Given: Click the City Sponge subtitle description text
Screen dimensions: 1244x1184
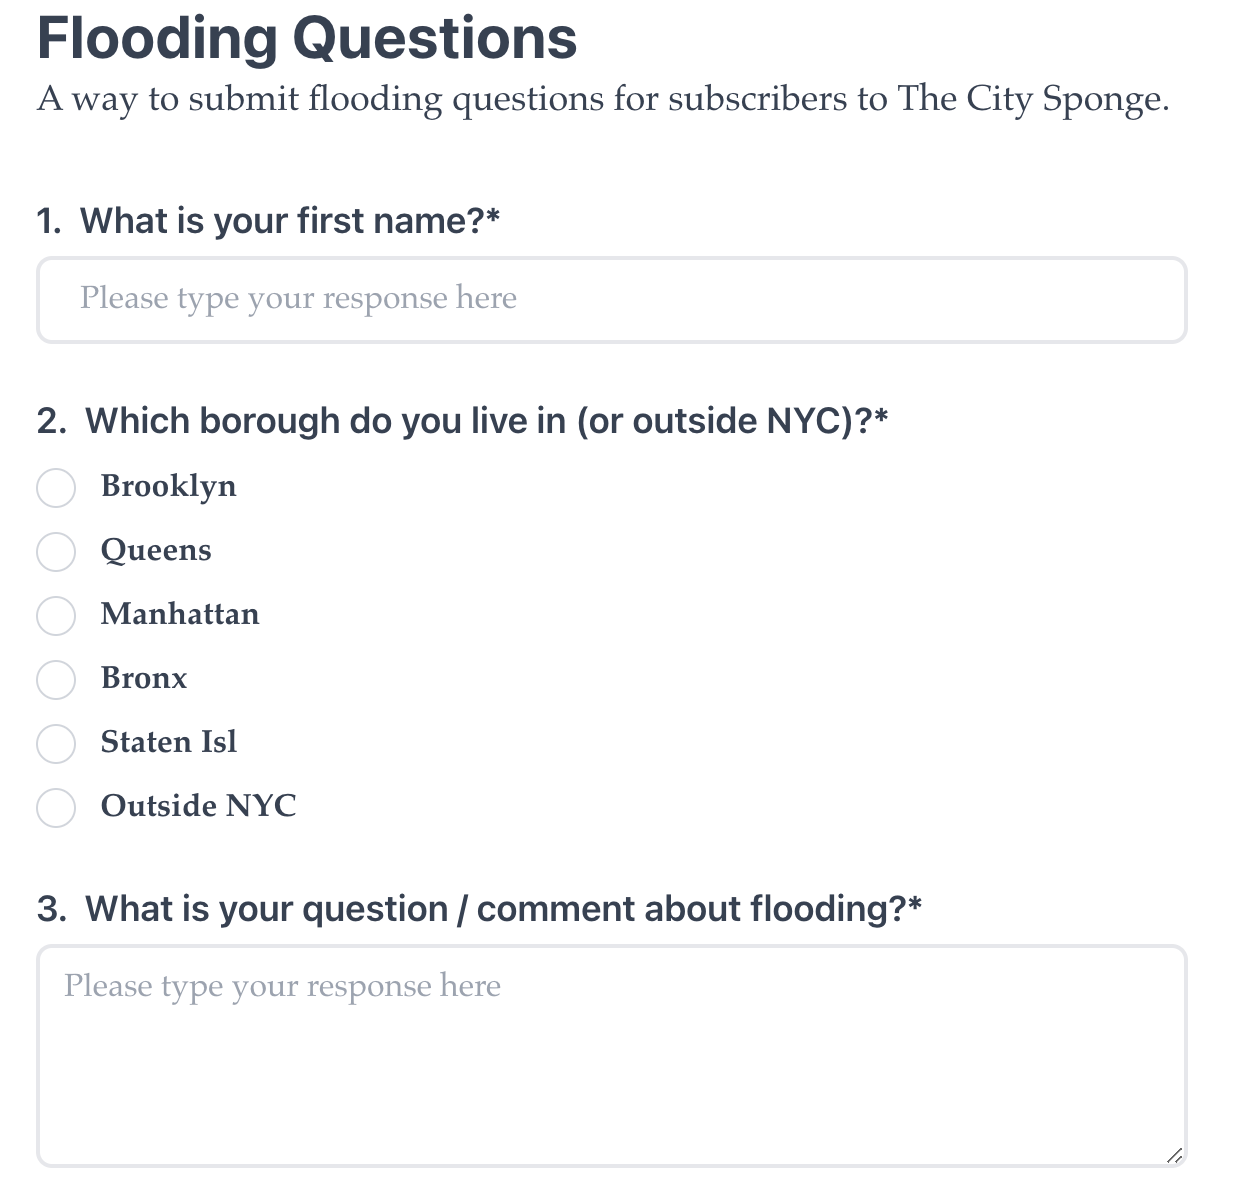Looking at the screenshot, I should pos(603,99).
